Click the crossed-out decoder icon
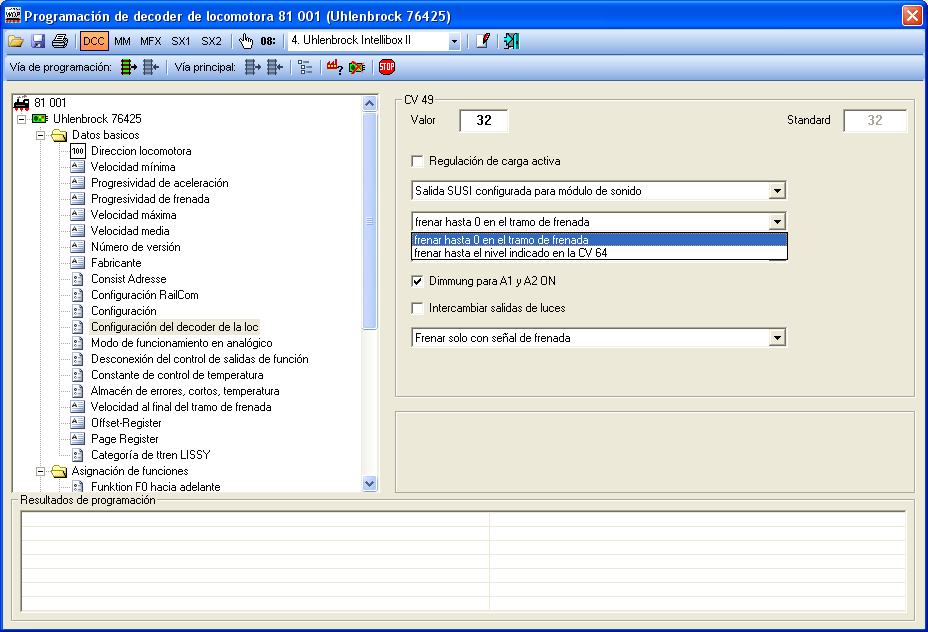The width and height of the screenshot is (928, 632). tap(357, 67)
